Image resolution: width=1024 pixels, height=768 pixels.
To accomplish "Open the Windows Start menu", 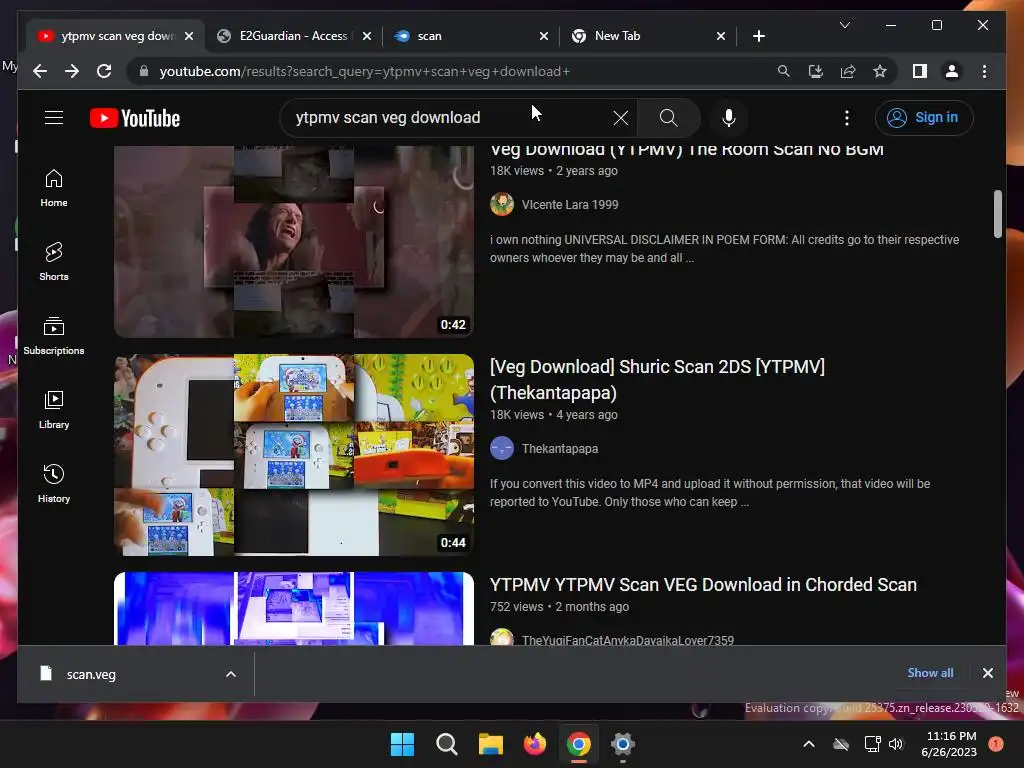I will click(402, 744).
